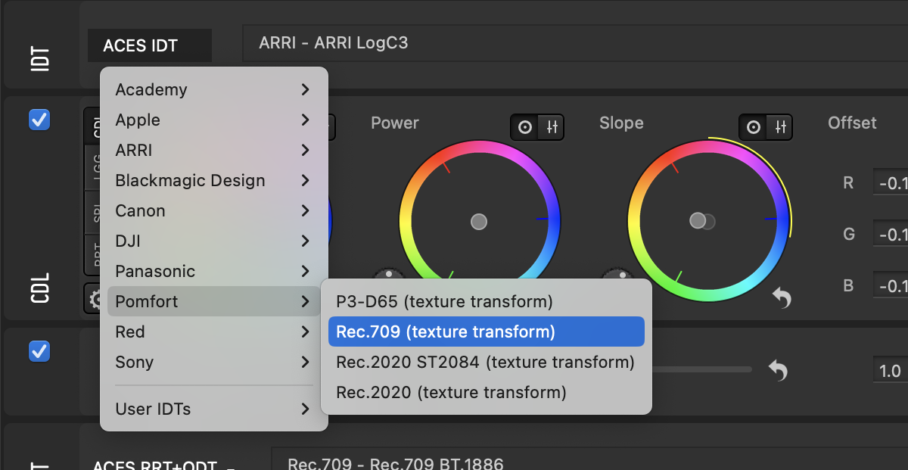Switch Power to sliders mode
This screenshot has height=470, width=908.
coord(551,127)
